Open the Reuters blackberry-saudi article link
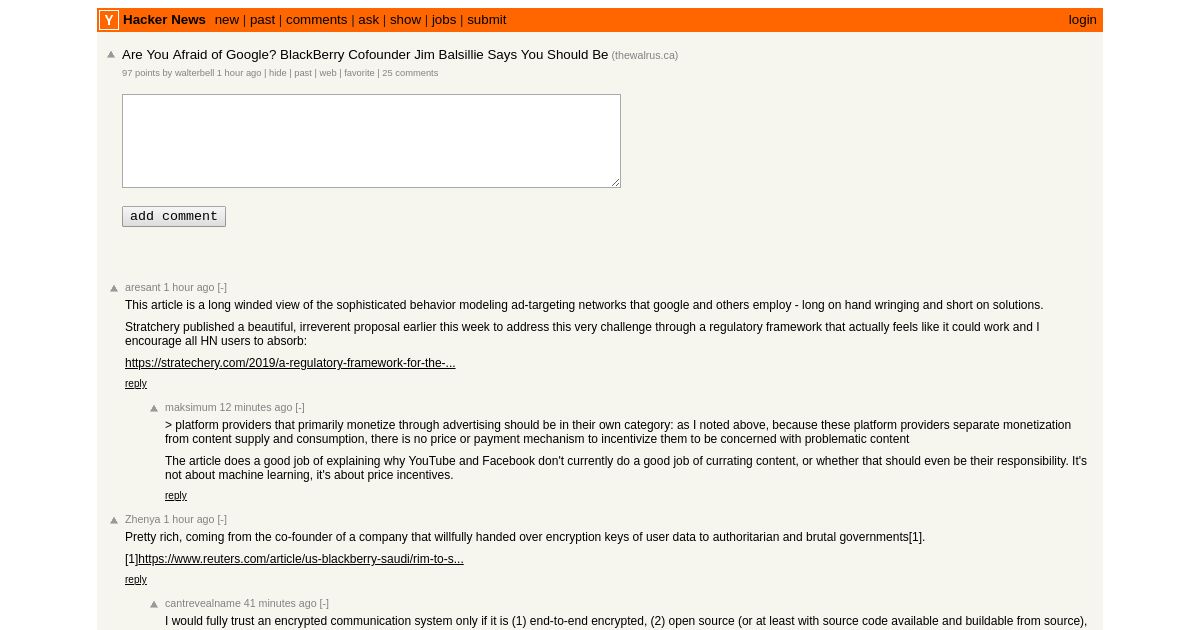 [x=301, y=559]
